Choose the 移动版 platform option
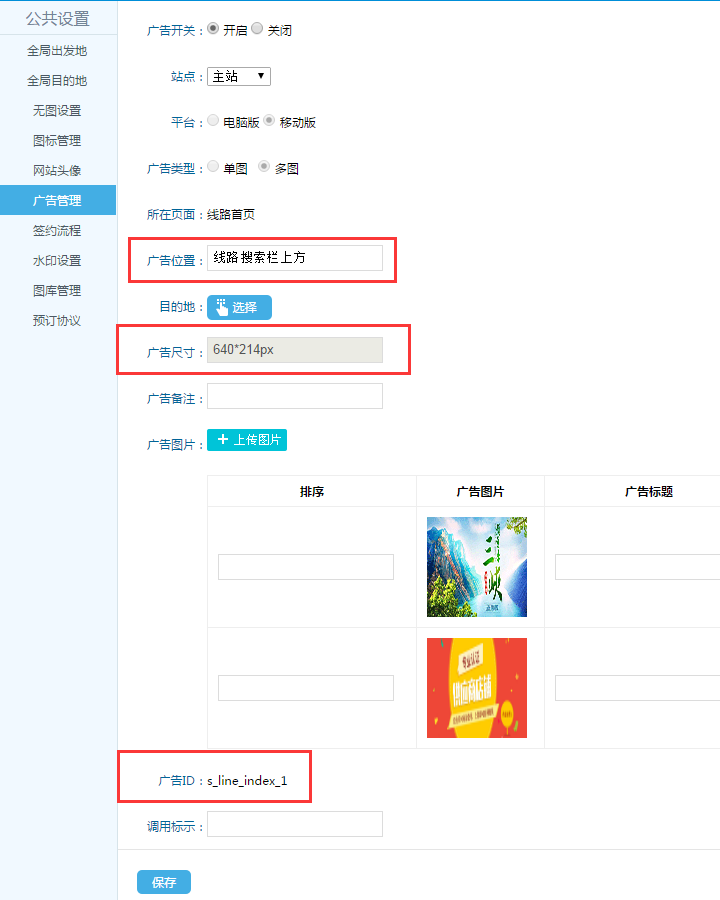720x900 pixels. (x=269, y=121)
